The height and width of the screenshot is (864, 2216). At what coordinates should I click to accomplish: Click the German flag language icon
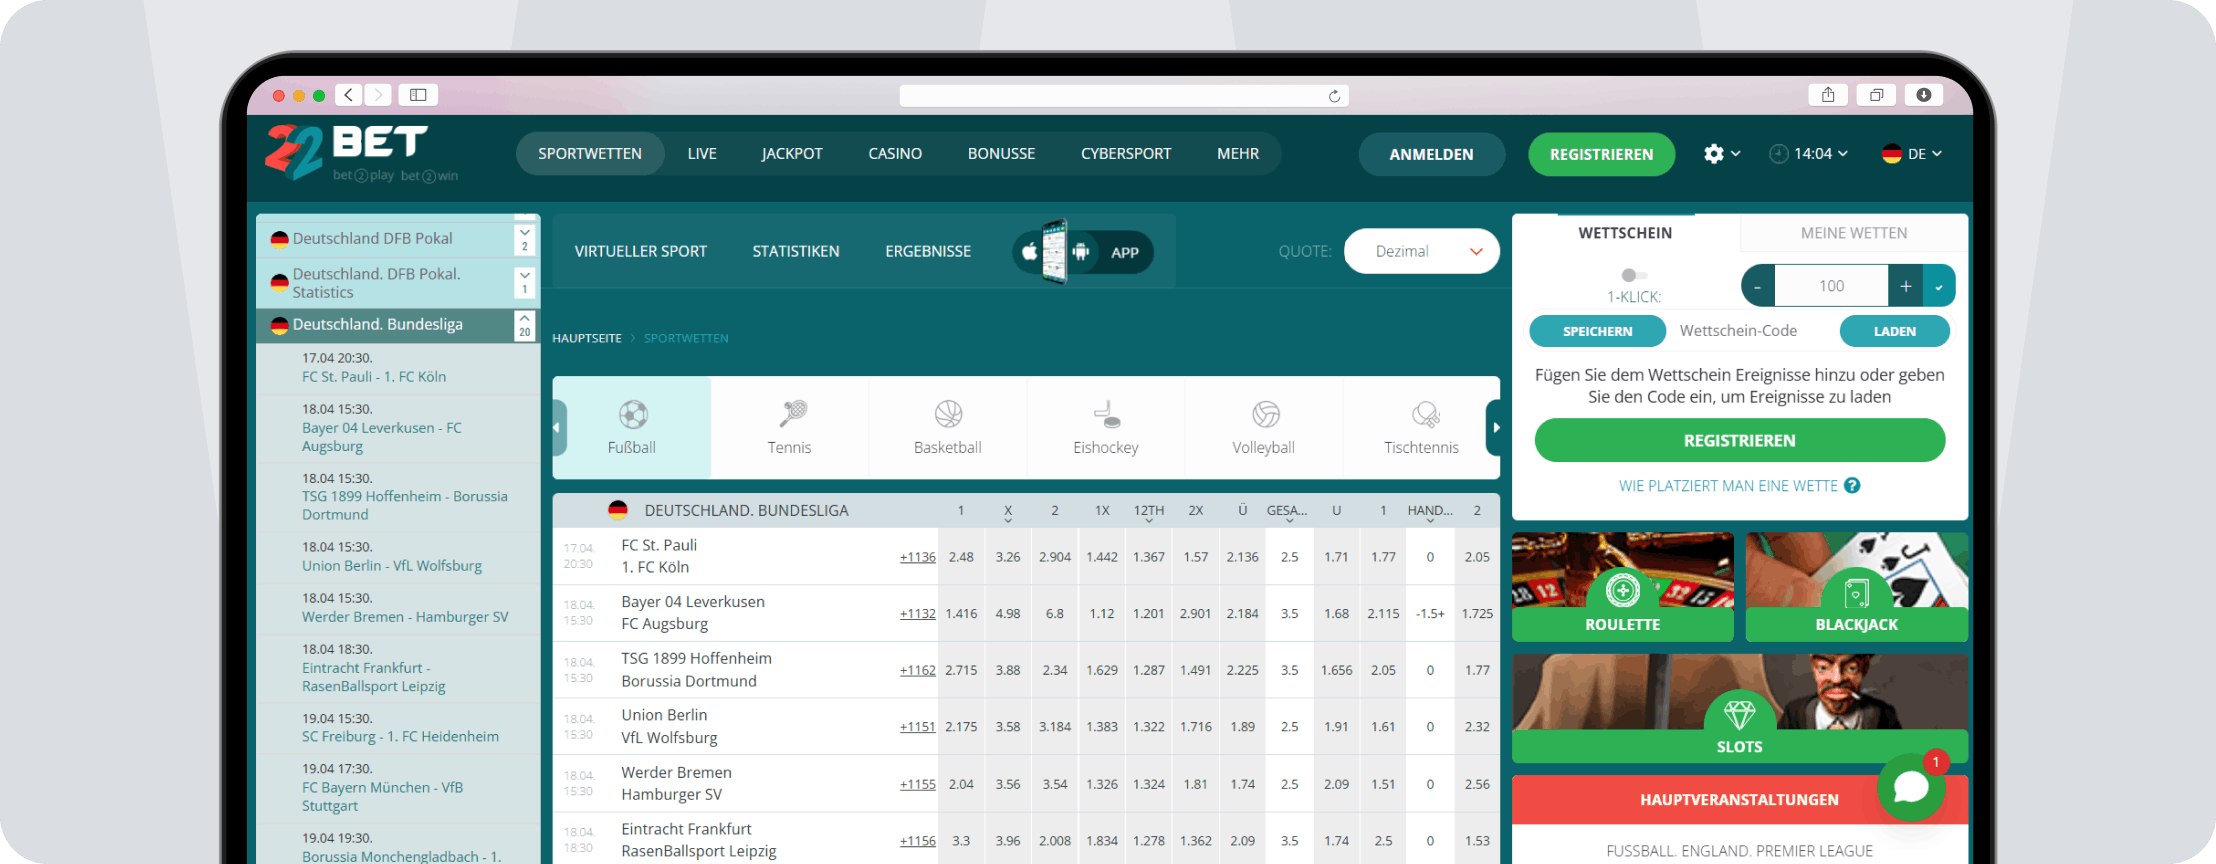click(x=1891, y=154)
